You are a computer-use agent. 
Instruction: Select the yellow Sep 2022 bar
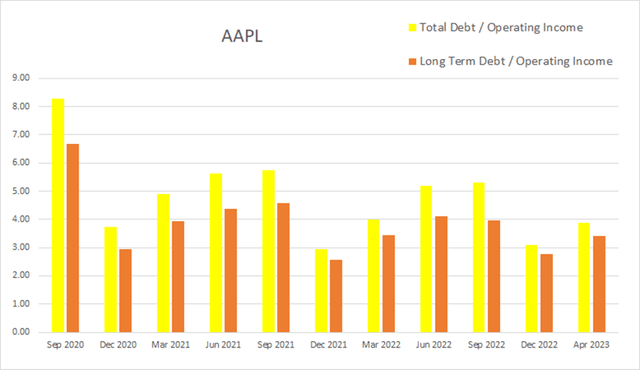click(x=479, y=257)
